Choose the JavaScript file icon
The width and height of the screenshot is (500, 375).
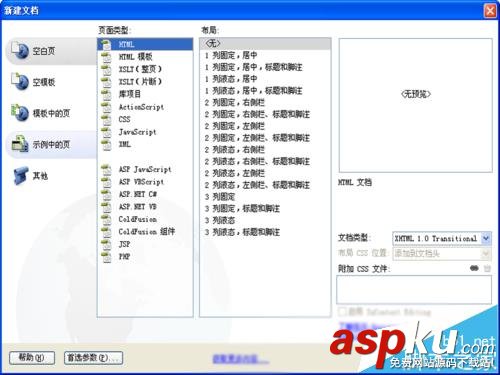(106, 132)
